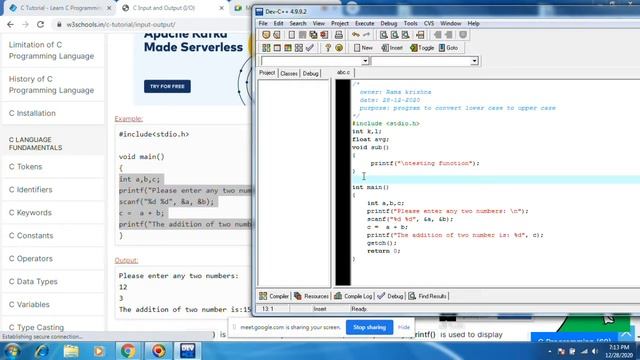
Task: Open the CVS menu in Dev-C++
Action: click(x=429, y=24)
